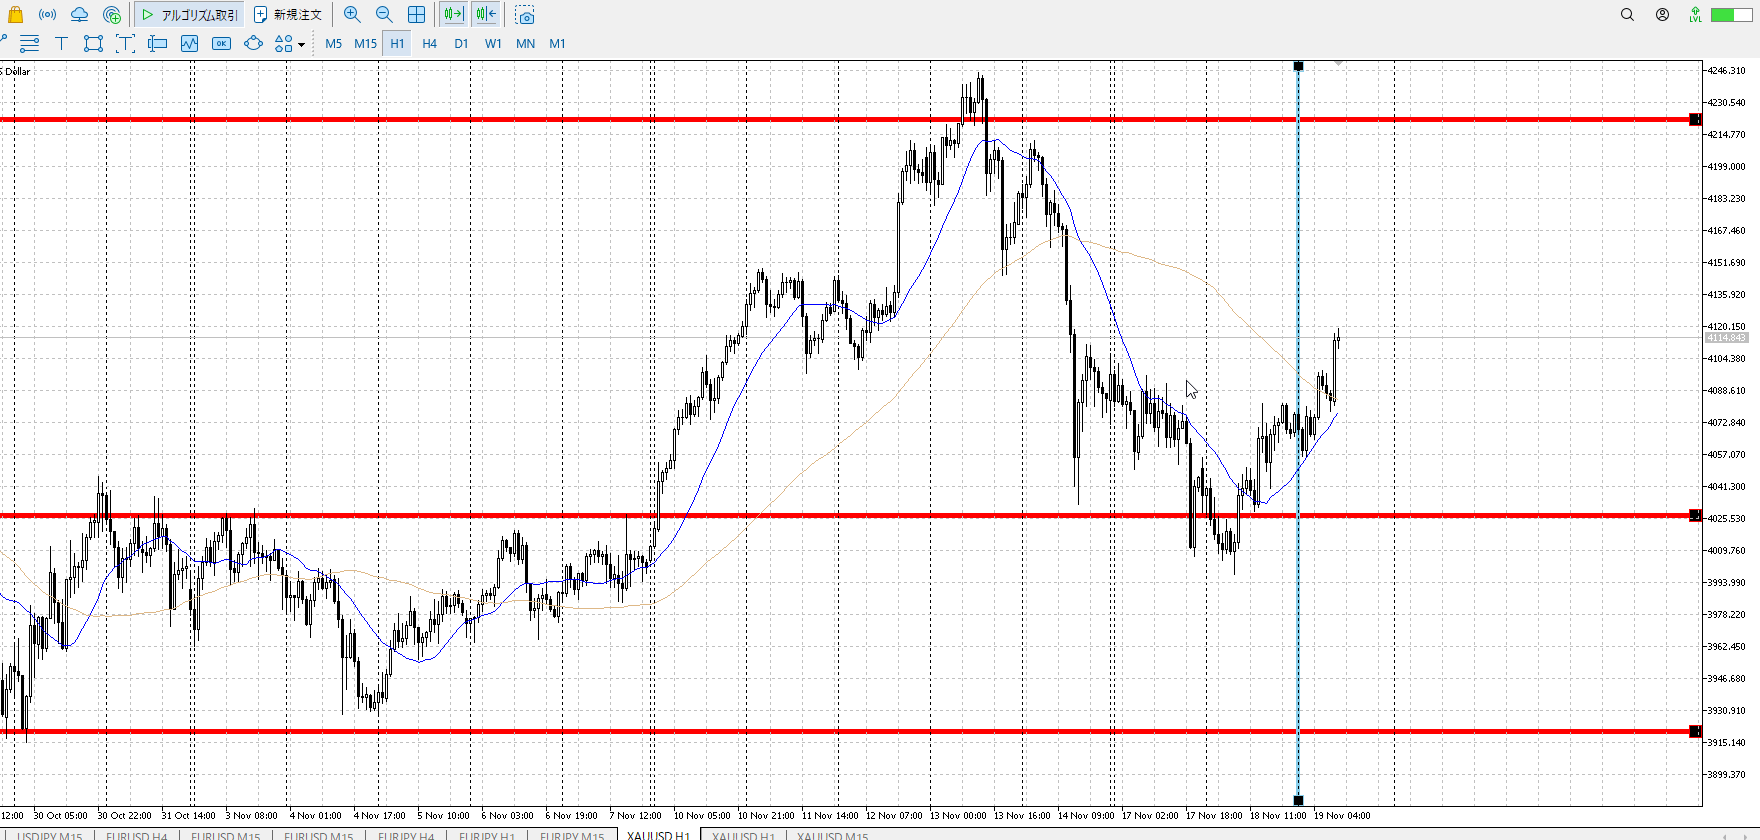Open the Market shopping bag icon

[x=15, y=15]
